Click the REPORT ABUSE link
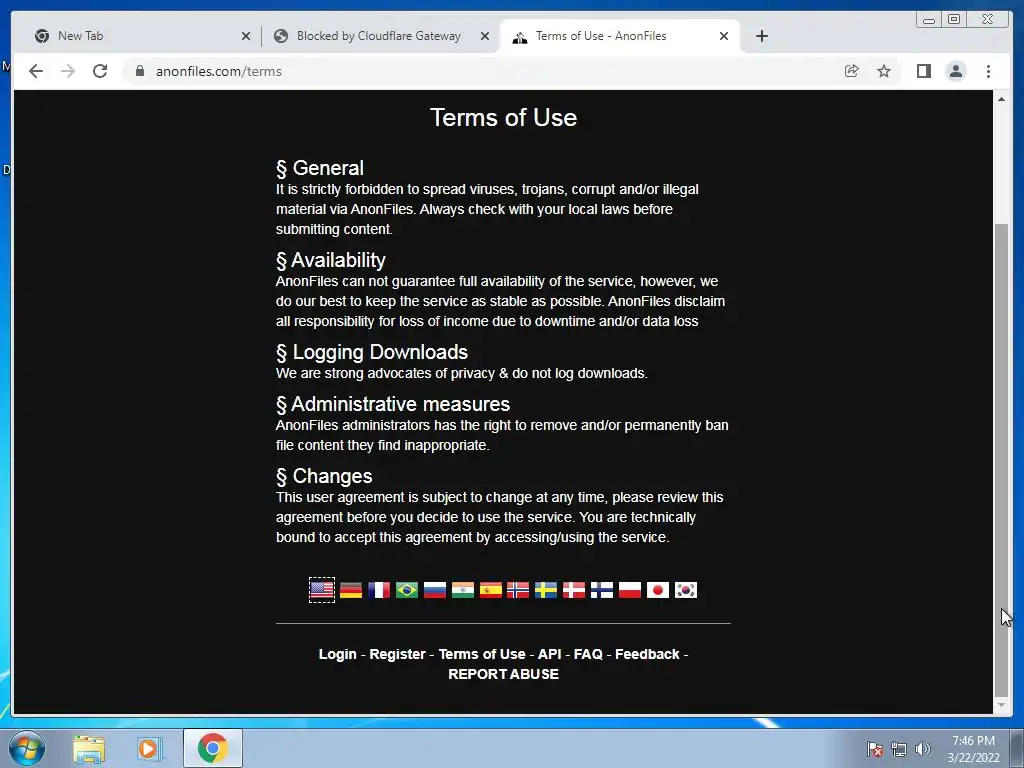Image resolution: width=1024 pixels, height=768 pixels. point(504,674)
